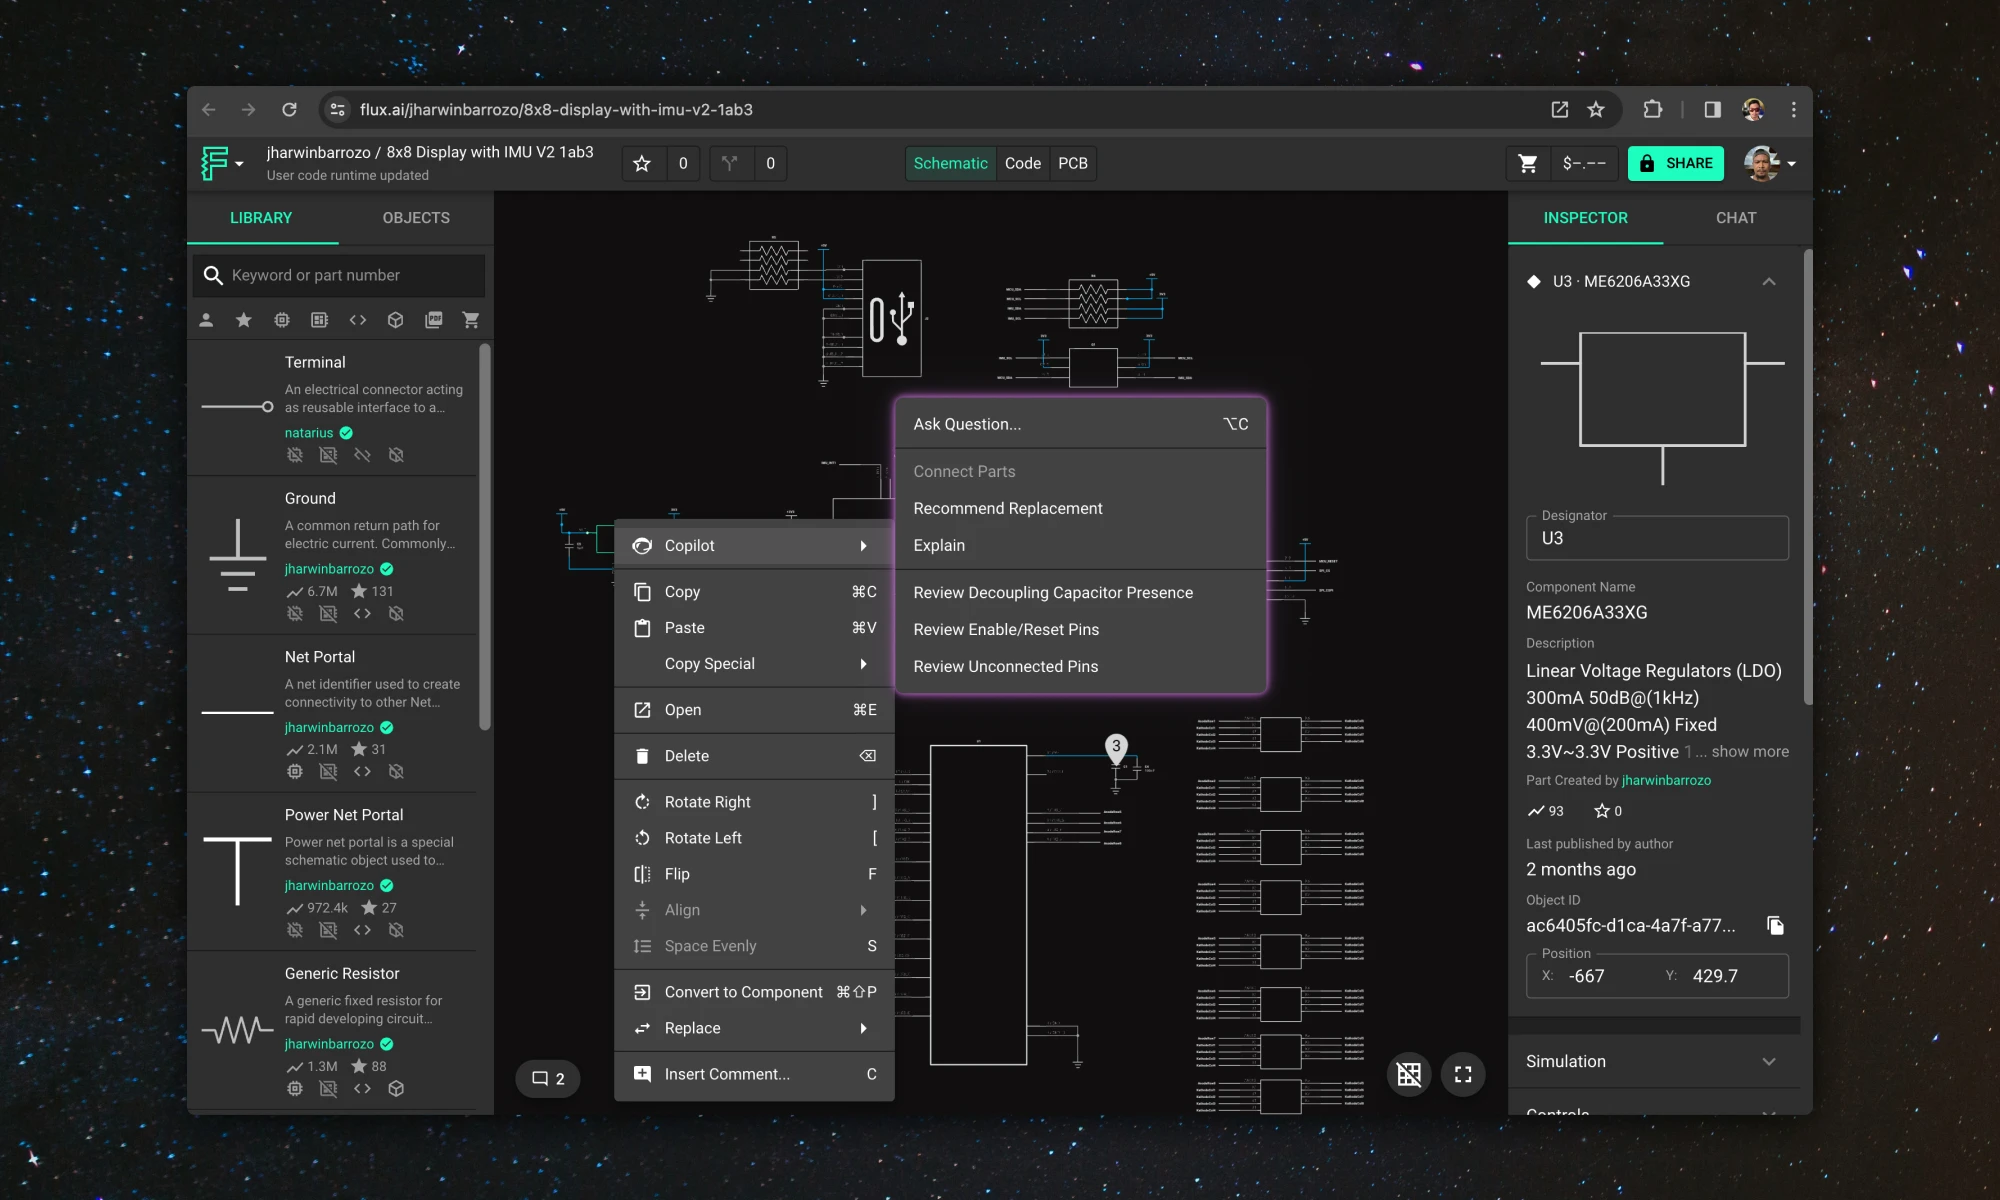Screen dimensions: 2000x1200
Task: Filter library by chip components icon
Action: click(x=282, y=320)
